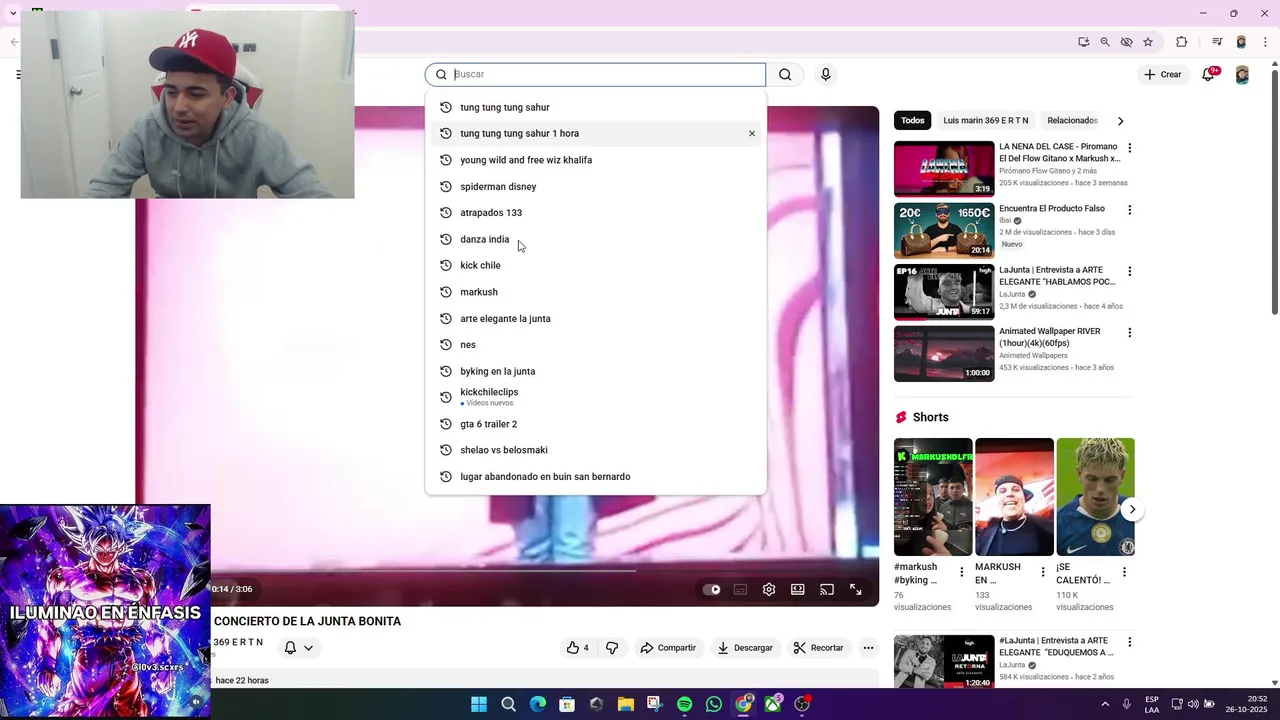Click the crossed-eye icon in address bar
This screenshot has height=720, width=1280.
(x=1126, y=42)
